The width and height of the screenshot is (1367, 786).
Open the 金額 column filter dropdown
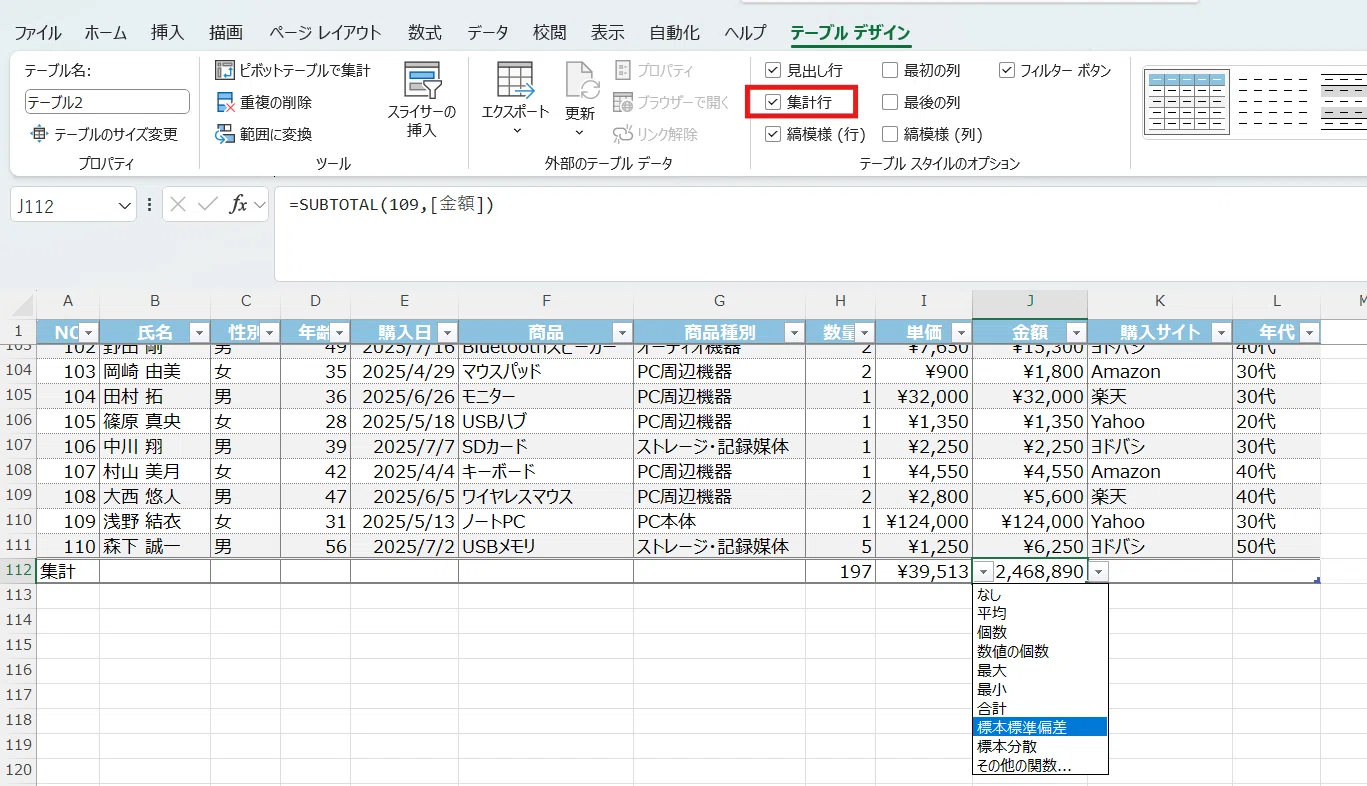pos(1076,333)
